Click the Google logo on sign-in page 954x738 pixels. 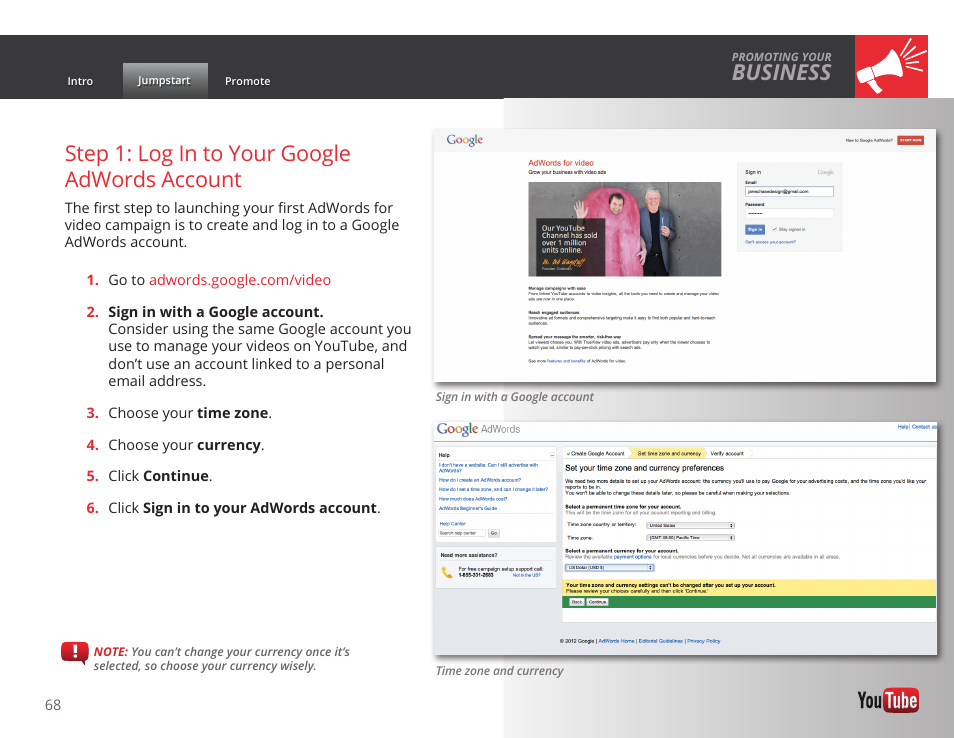point(464,141)
